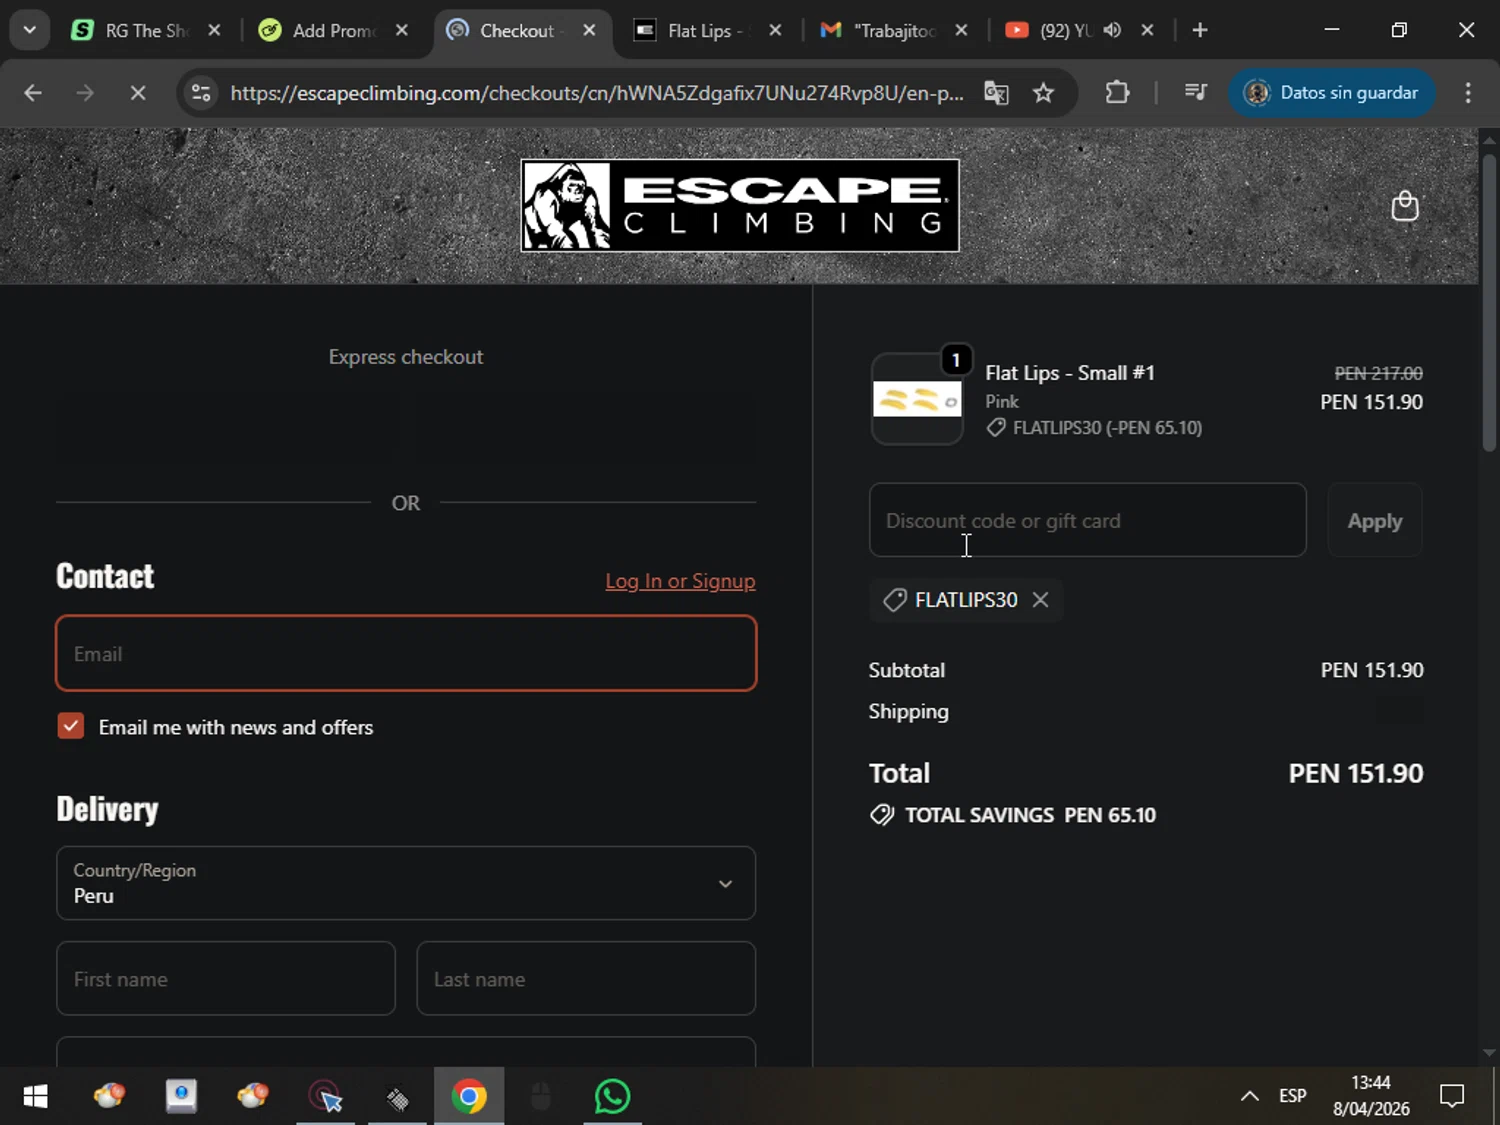Open the translate page icon
Viewport: 1500px width, 1125px height.
tap(996, 93)
